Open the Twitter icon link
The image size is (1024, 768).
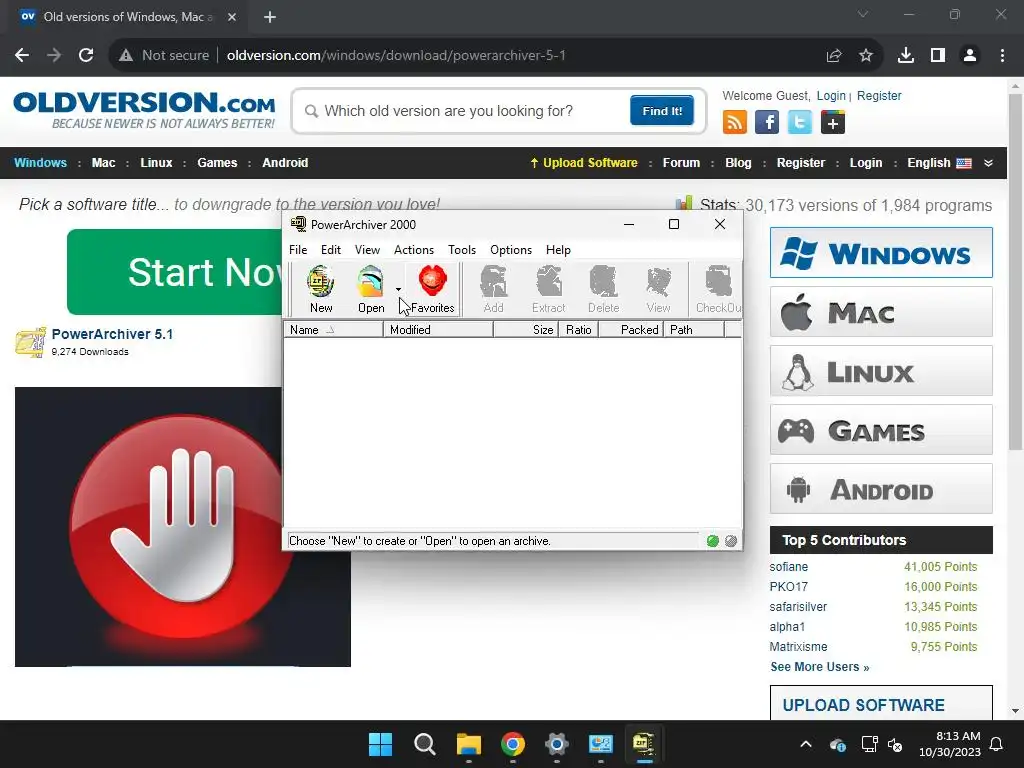(x=799, y=122)
